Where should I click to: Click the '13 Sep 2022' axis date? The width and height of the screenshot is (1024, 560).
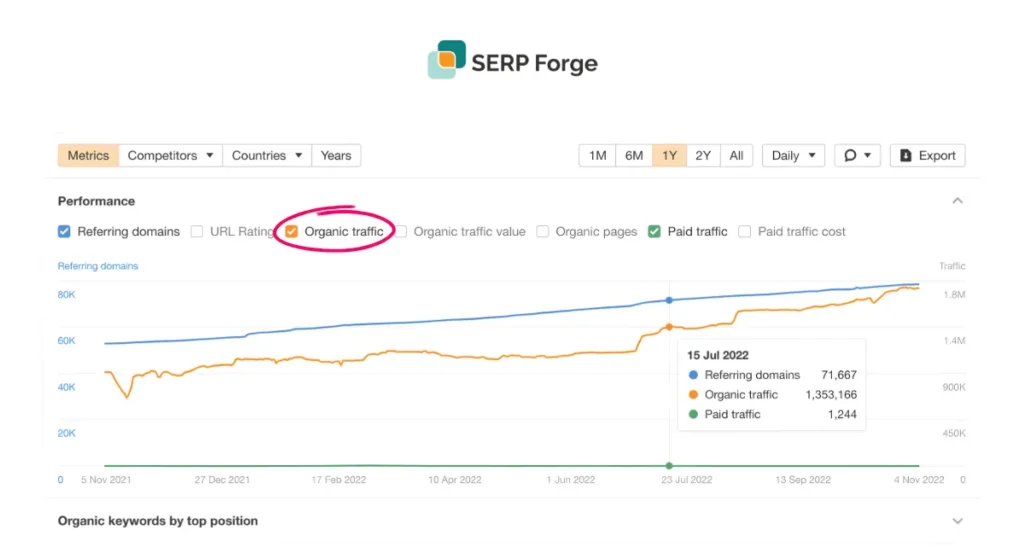pos(803,480)
